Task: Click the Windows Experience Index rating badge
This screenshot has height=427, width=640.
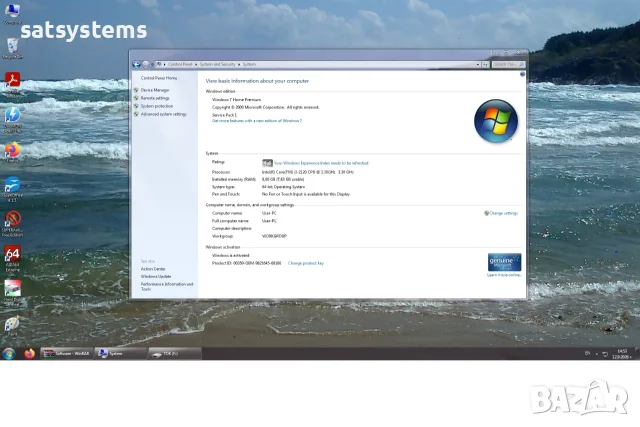Action: [x=267, y=163]
